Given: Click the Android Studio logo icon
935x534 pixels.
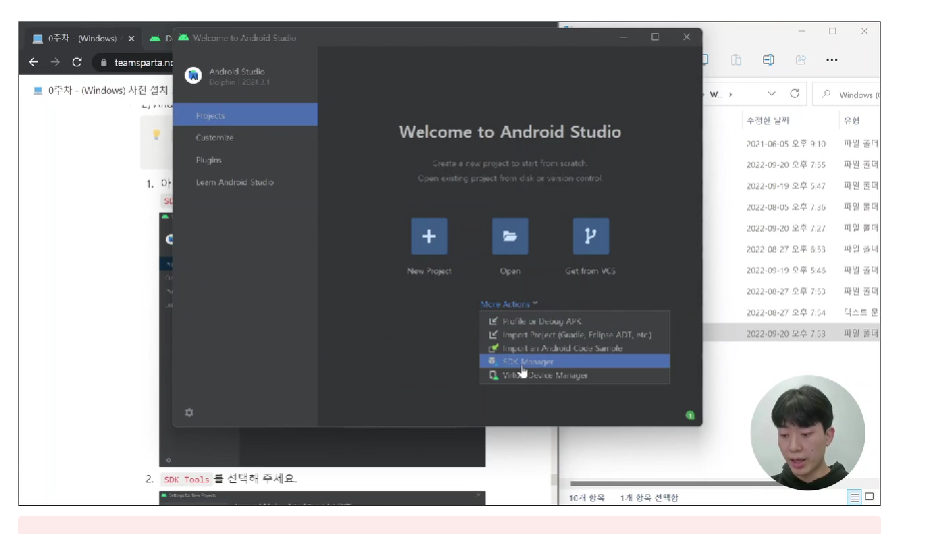Looking at the screenshot, I should point(193,76).
